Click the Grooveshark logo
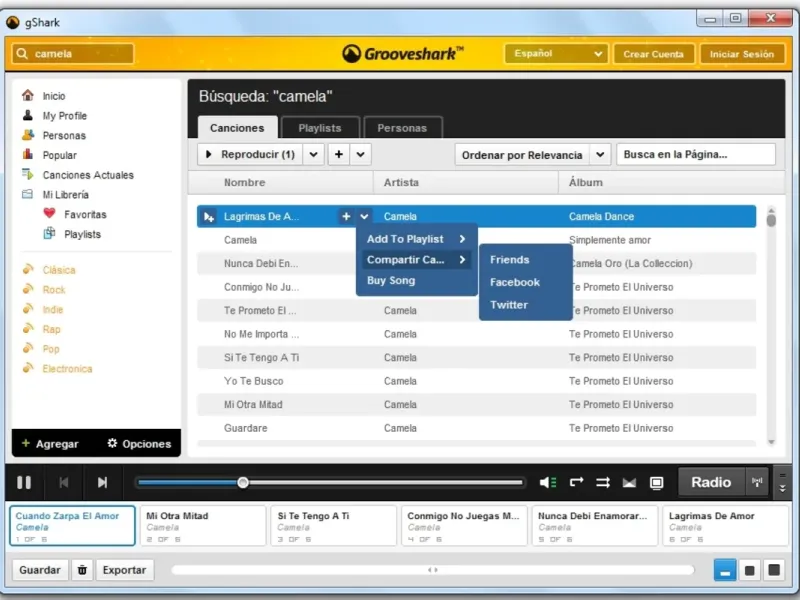800x600 pixels. tap(403, 53)
